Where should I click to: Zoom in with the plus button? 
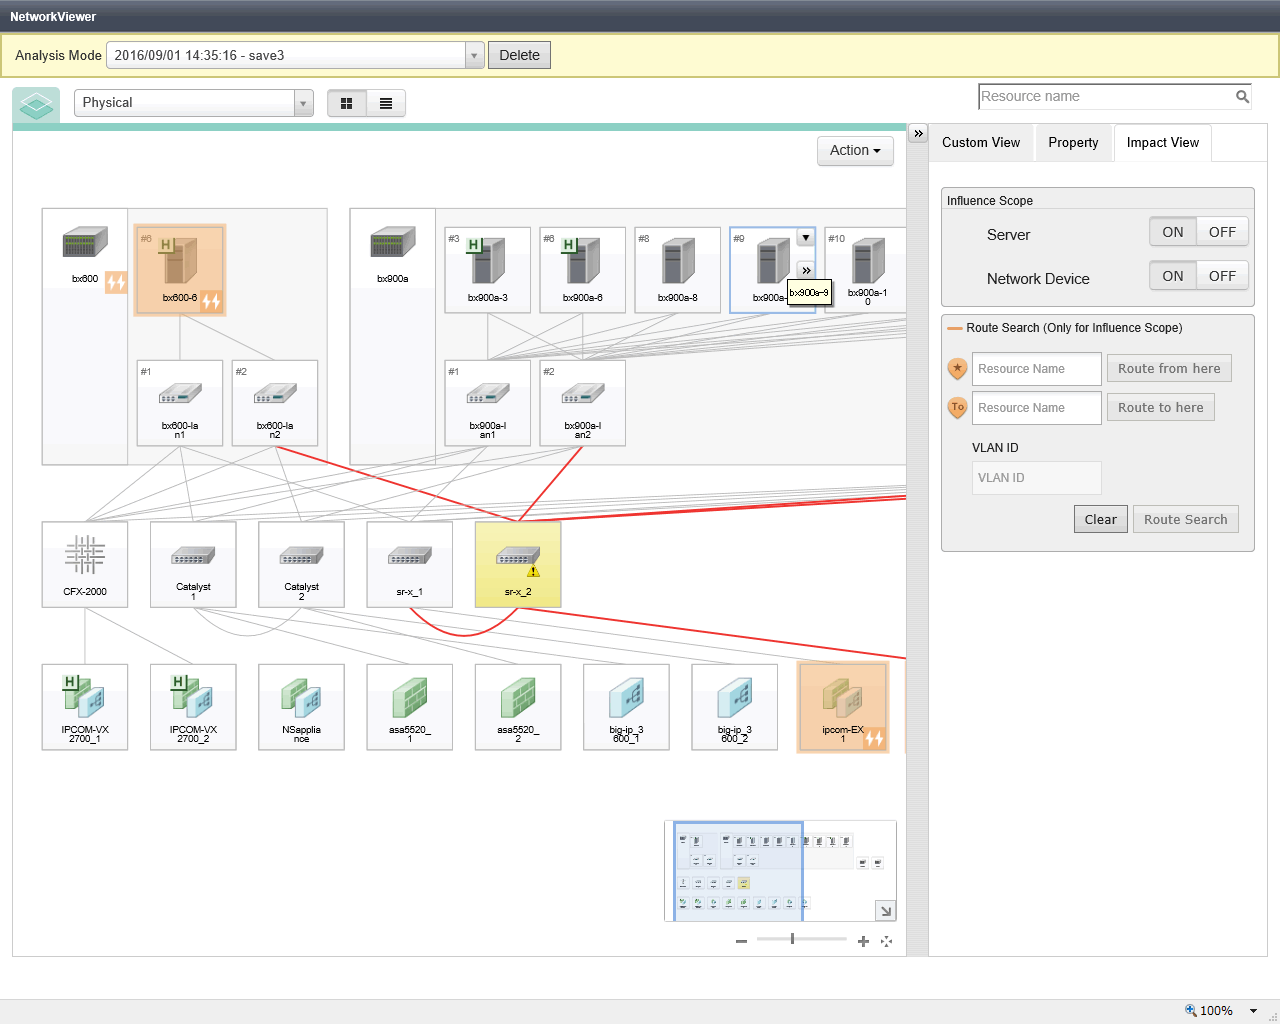tap(863, 941)
